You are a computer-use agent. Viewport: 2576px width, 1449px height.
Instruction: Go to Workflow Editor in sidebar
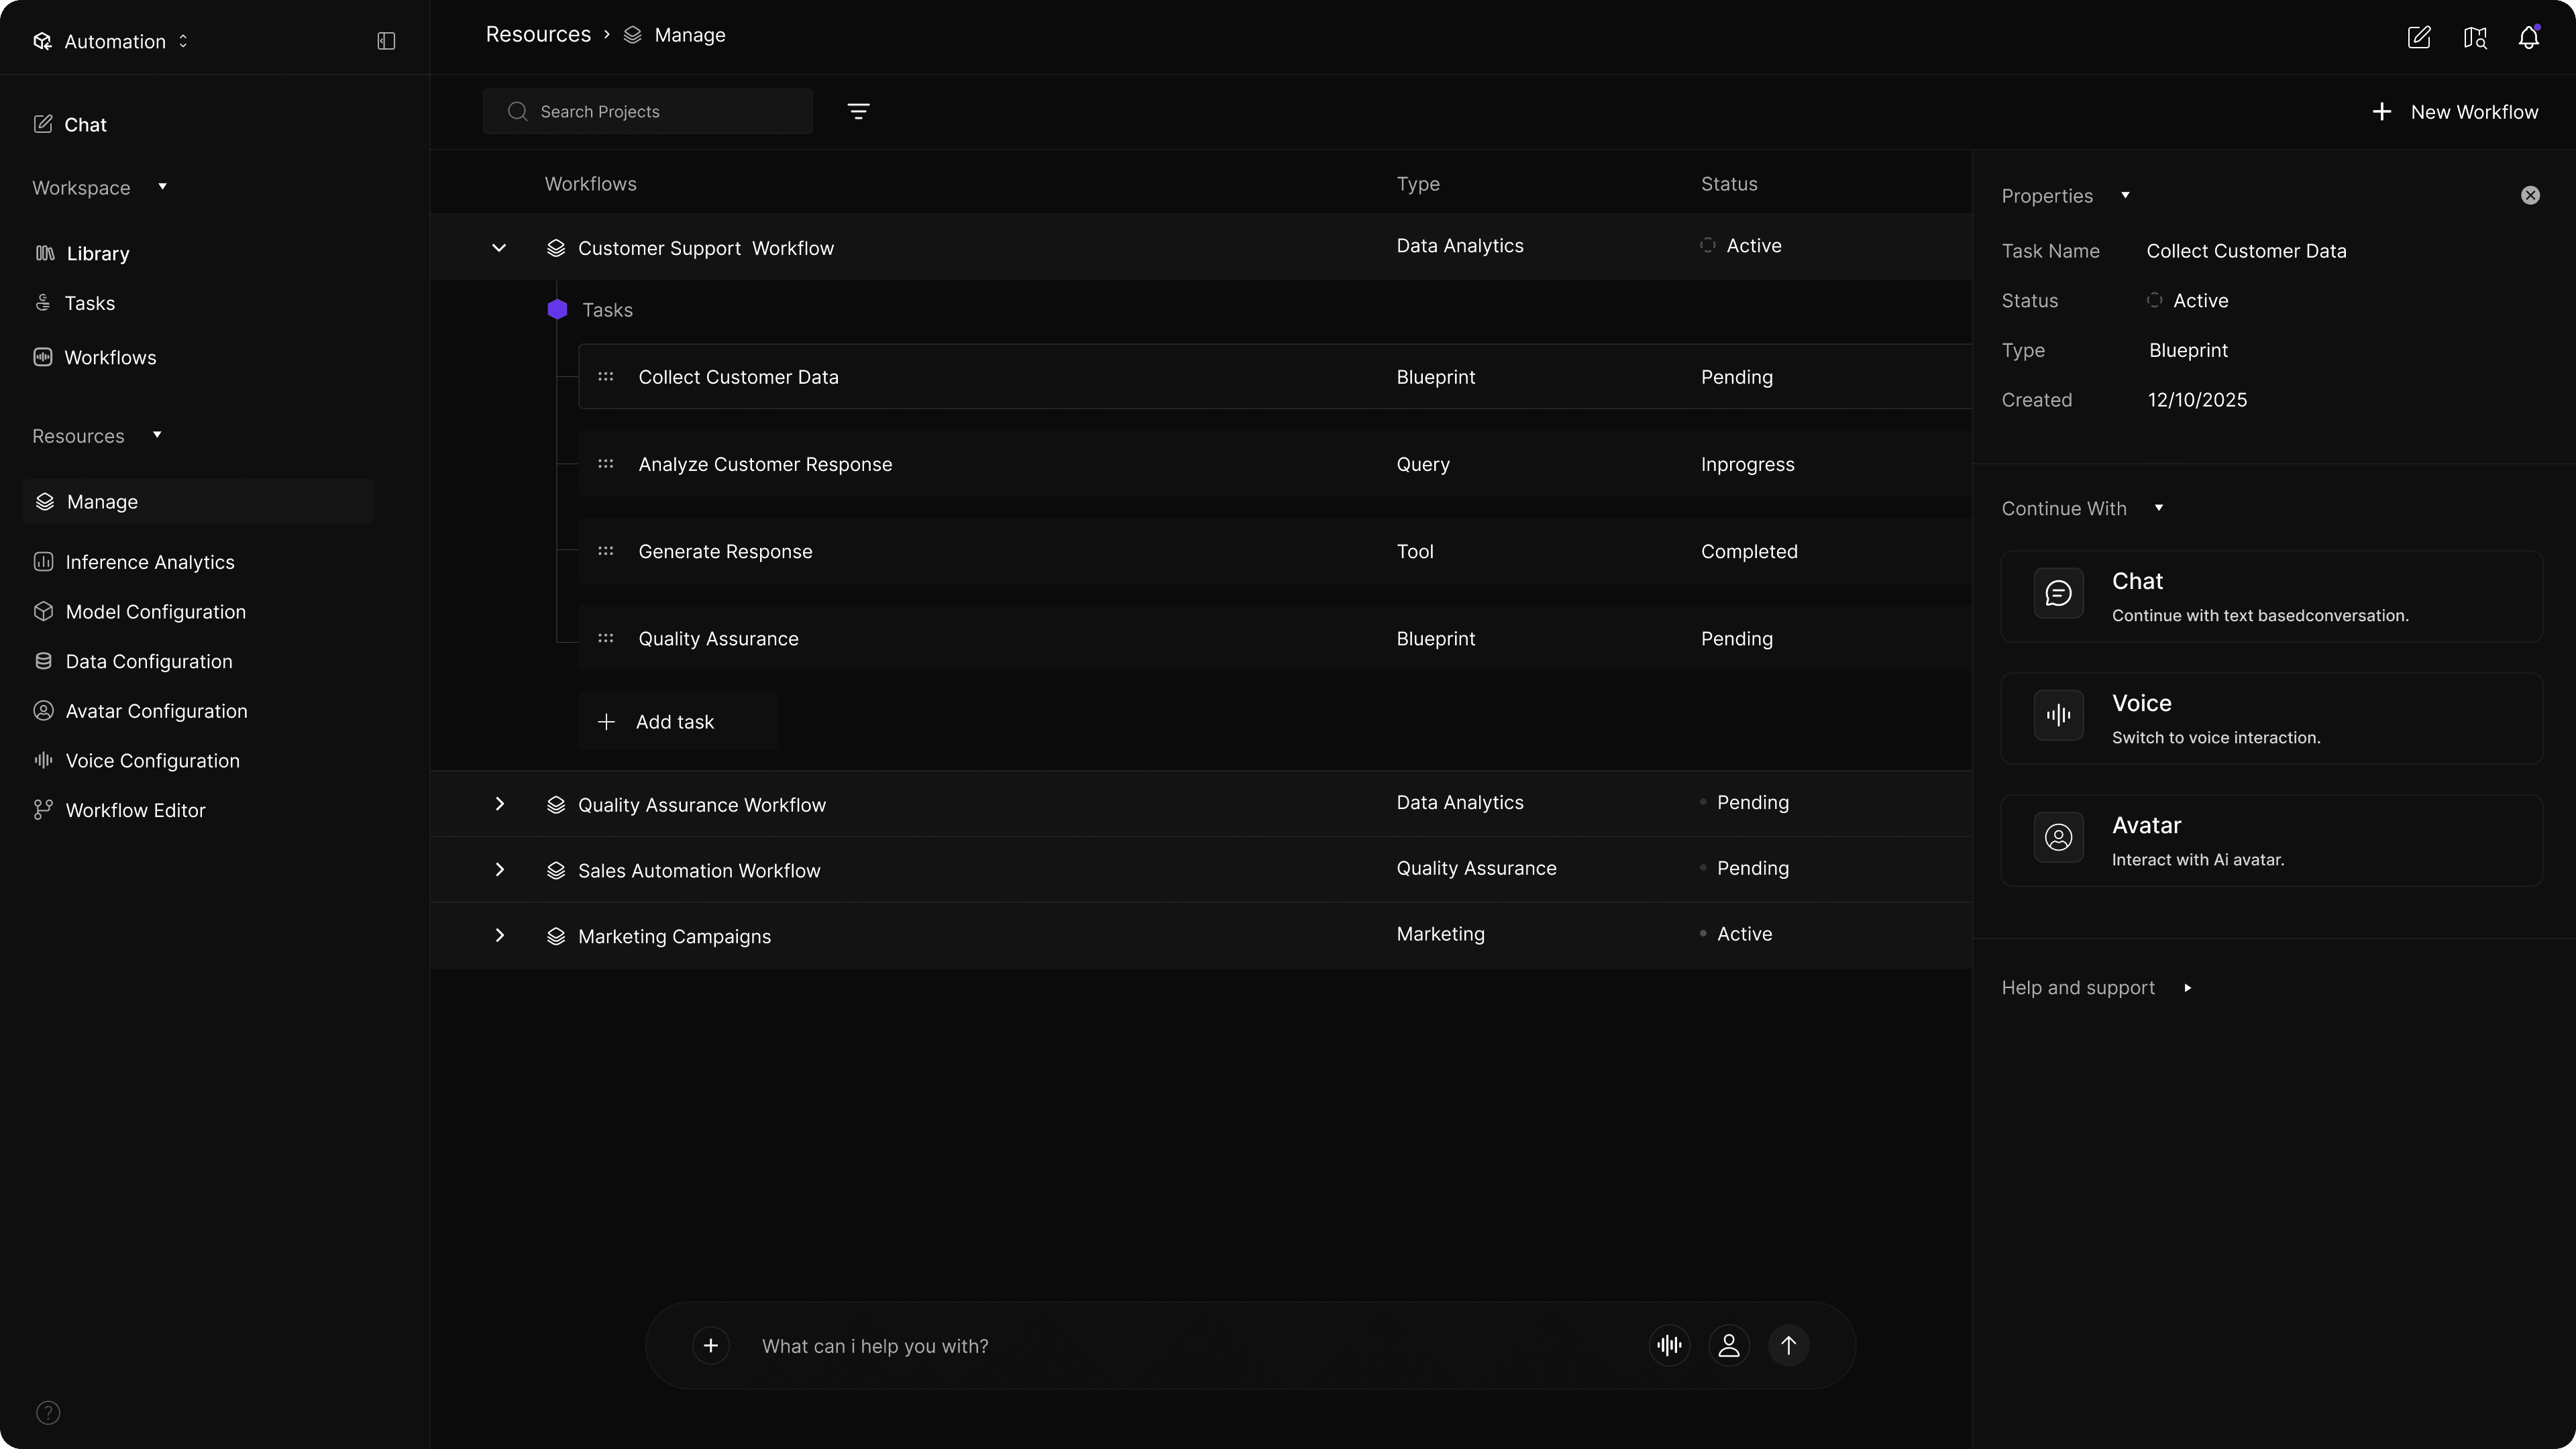click(x=135, y=810)
